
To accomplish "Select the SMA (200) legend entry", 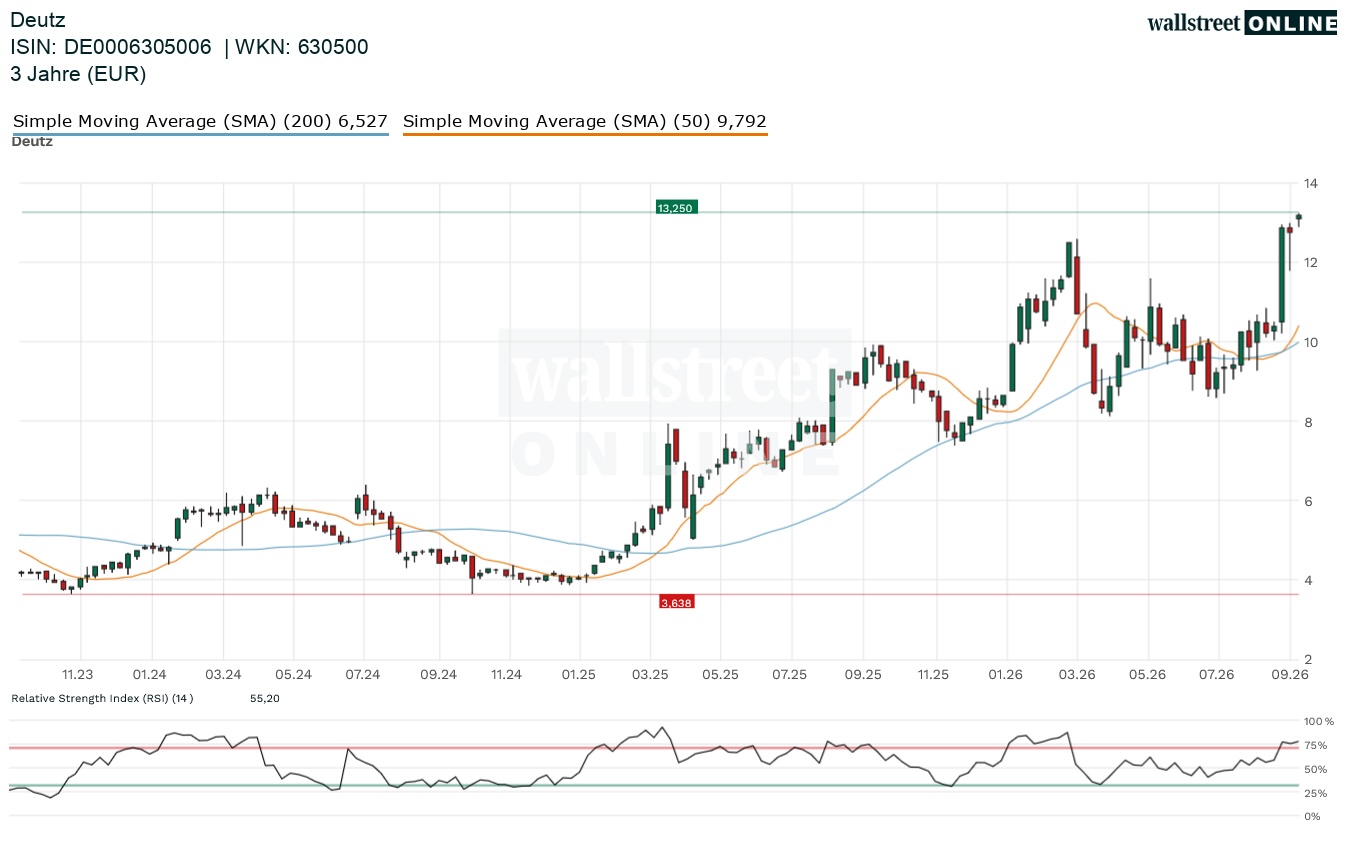I will (x=200, y=121).
